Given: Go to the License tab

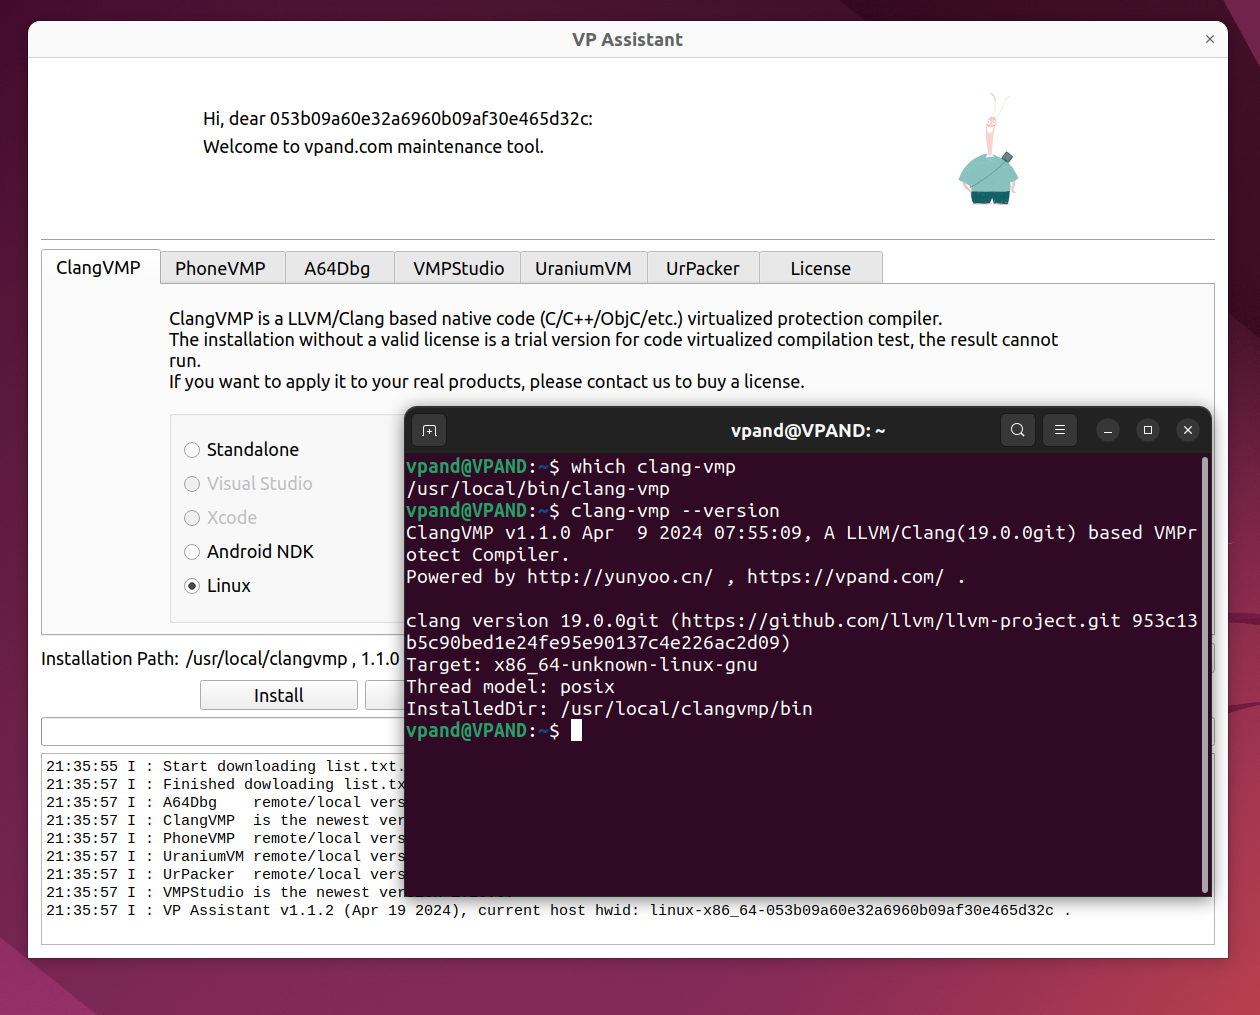Looking at the screenshot, I should coord(821,268).
